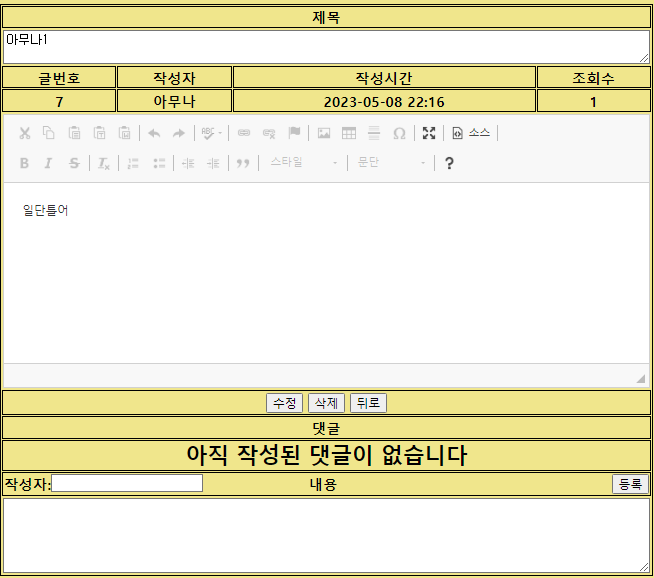654x578 pixels.
Task: Click the 삭제 delete button
Action: tap(326, 403)
